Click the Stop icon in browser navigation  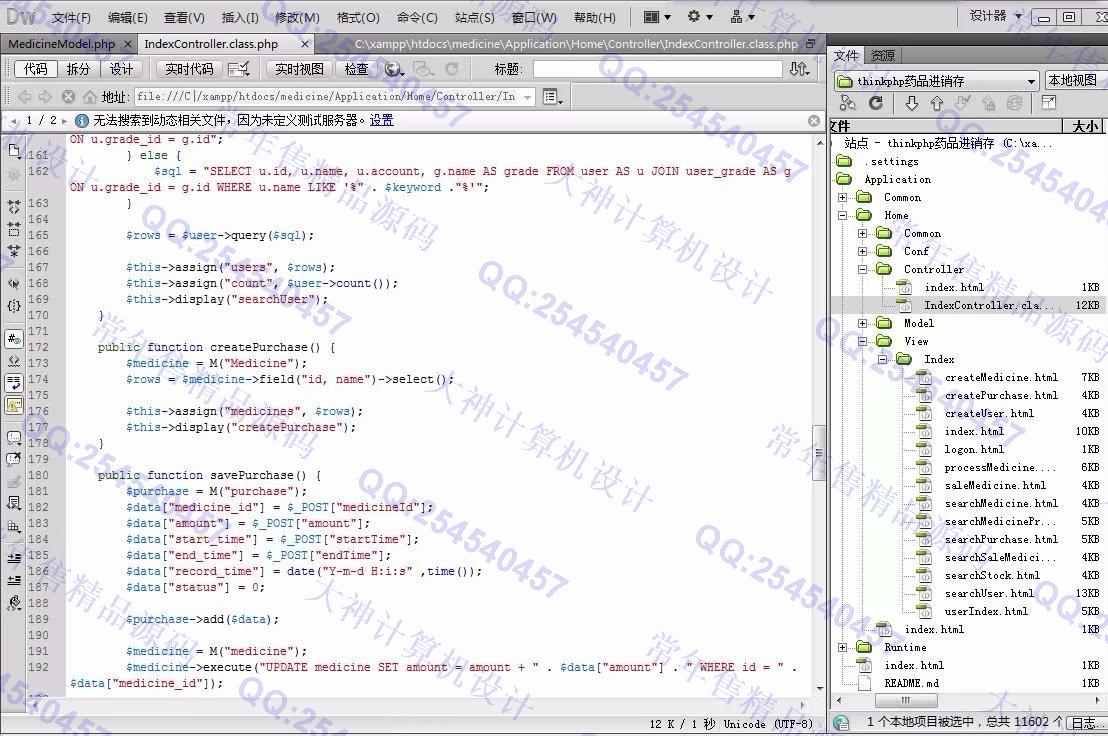coord(68,97)
